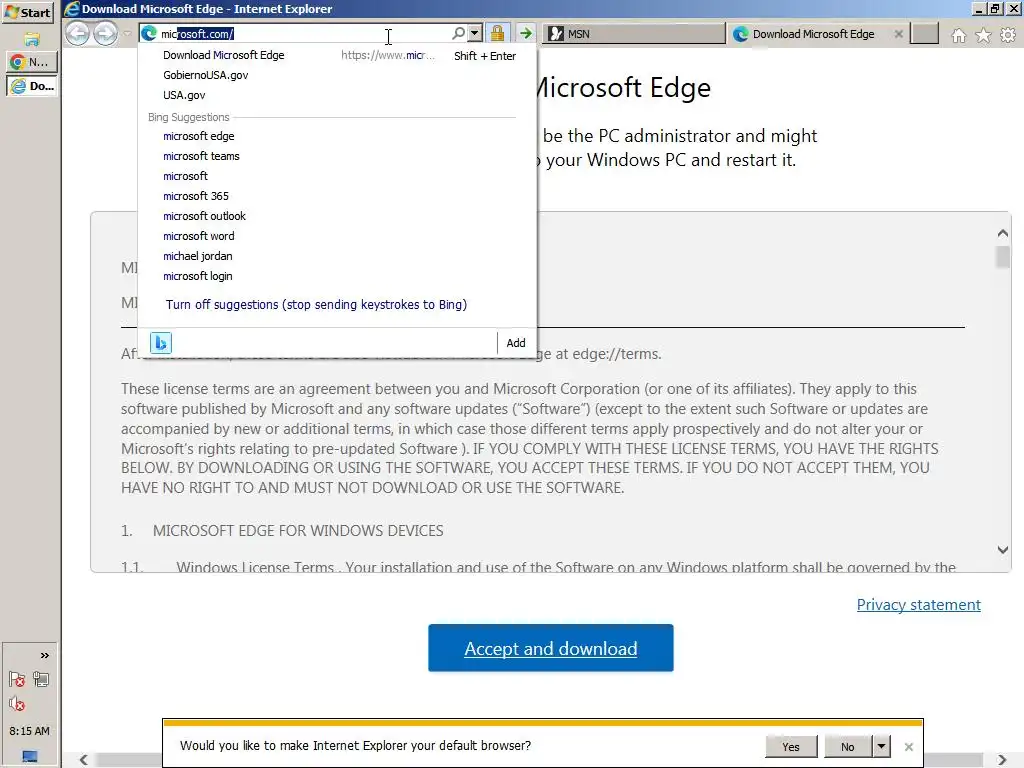
Task: Go back with the browser Back arrow
Action: pyautogui.click(x=78, y=33)
